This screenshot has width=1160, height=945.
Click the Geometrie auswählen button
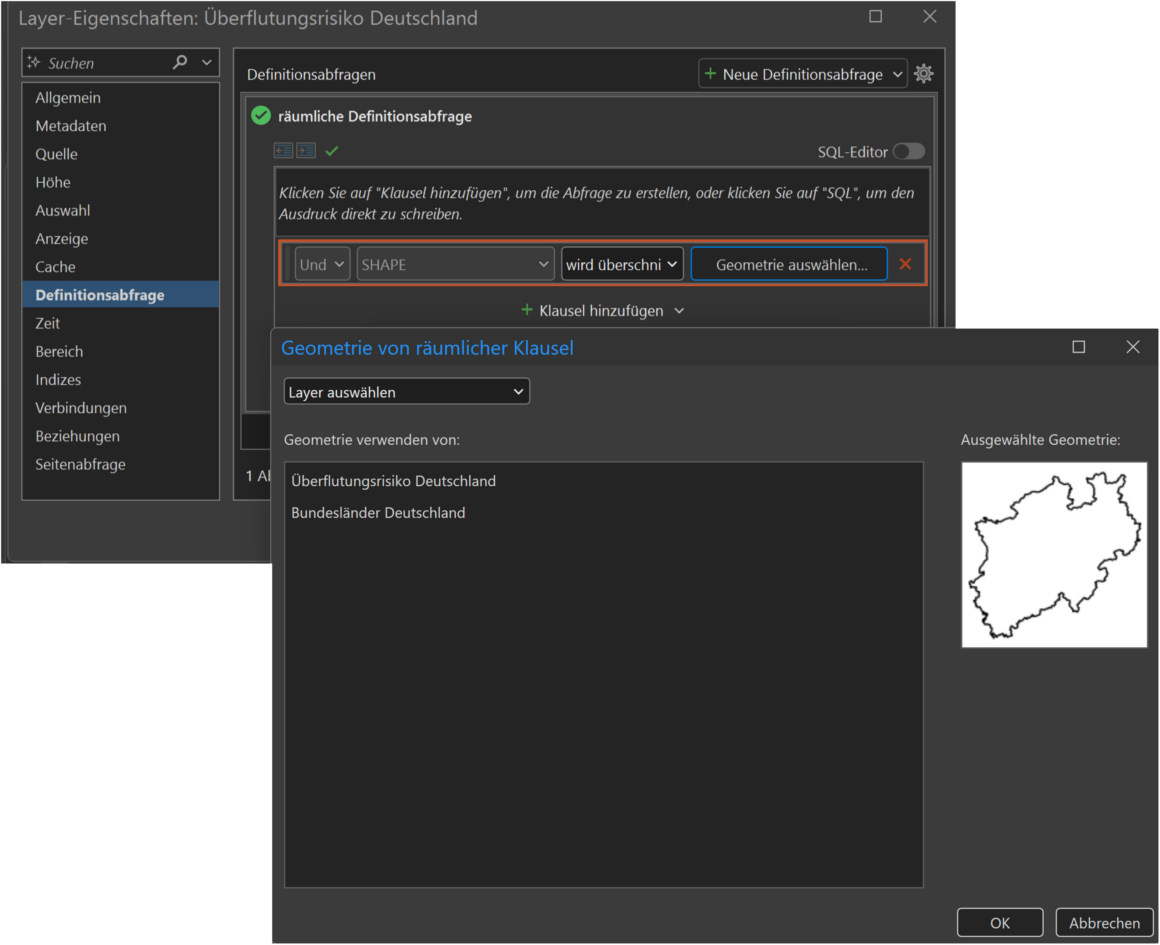coord(789,264)
